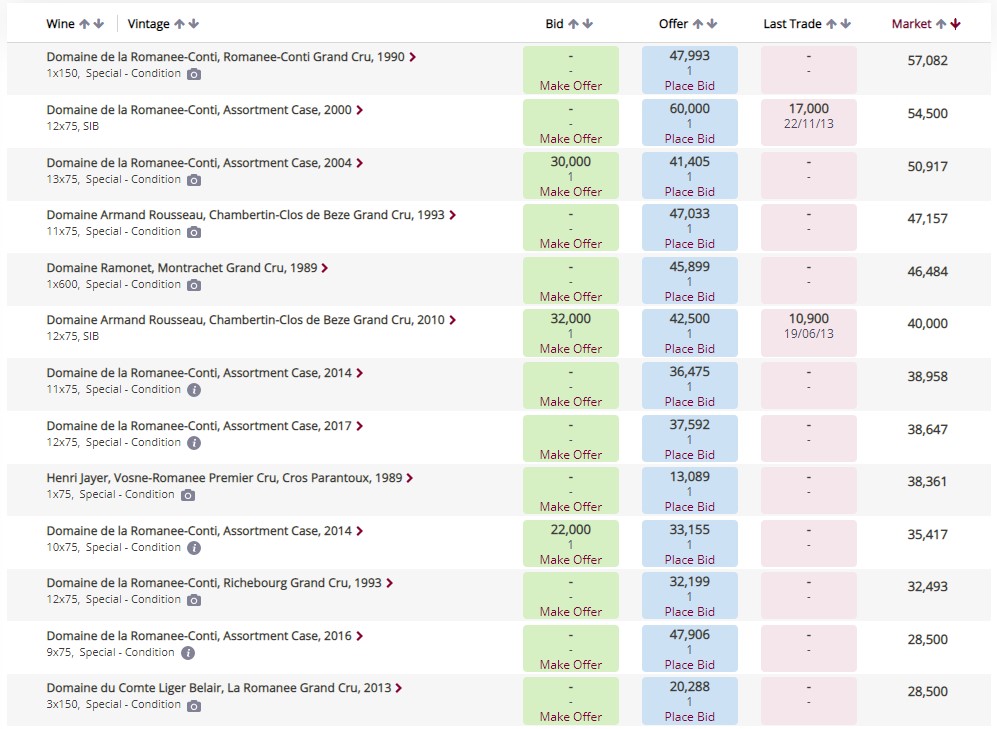Click market price 47,157

(x=927, y=219)
